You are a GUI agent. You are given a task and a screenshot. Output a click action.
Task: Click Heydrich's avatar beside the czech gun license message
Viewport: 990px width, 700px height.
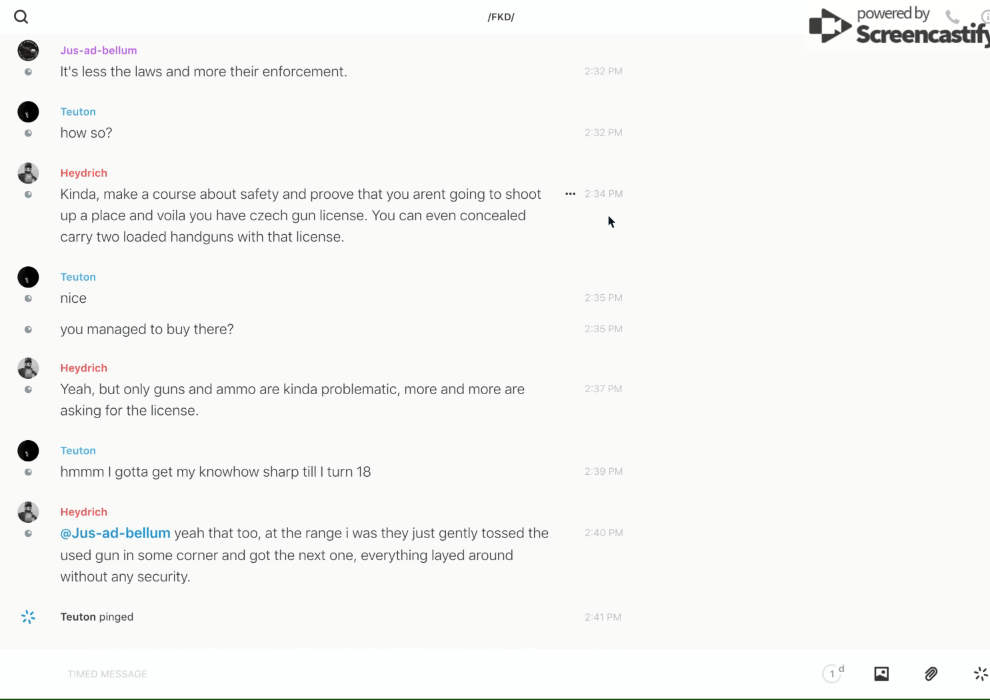click(x=28, y=173)
